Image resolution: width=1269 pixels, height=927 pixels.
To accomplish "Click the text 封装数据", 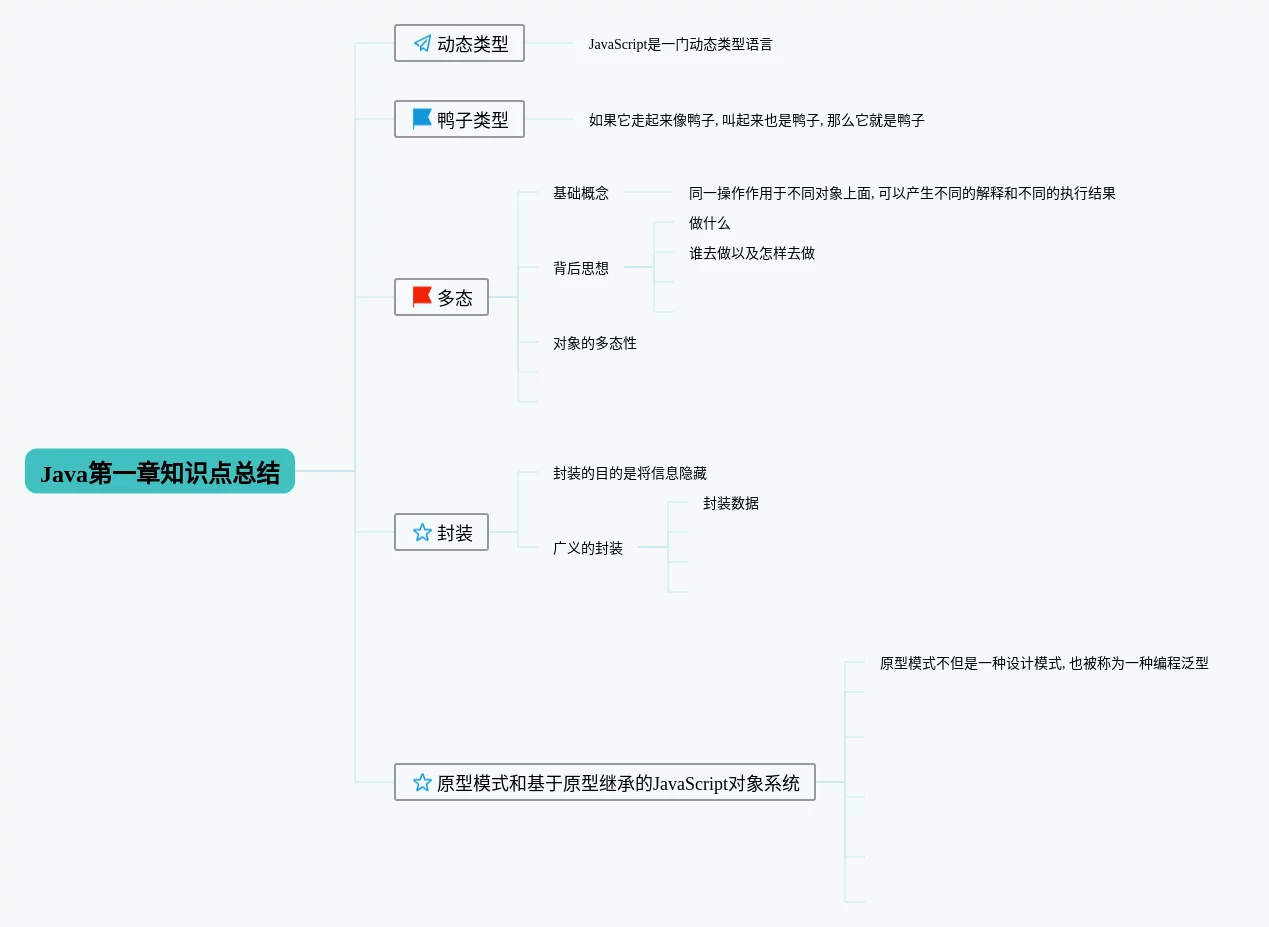I will click(x=731, y=503).
